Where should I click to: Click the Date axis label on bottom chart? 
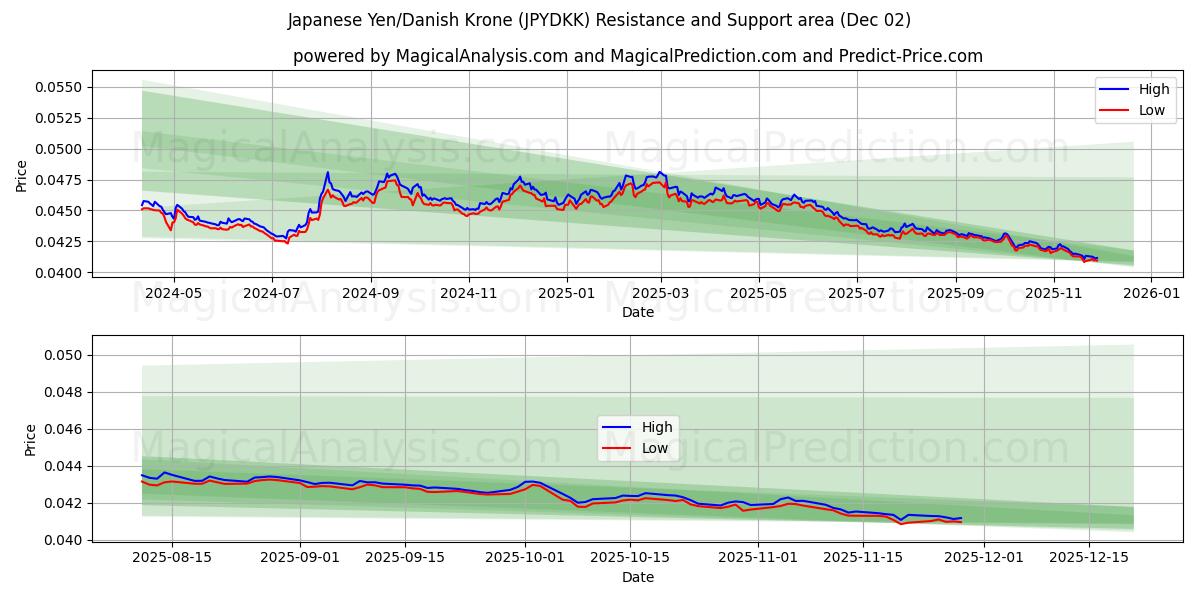coord(638,577)
